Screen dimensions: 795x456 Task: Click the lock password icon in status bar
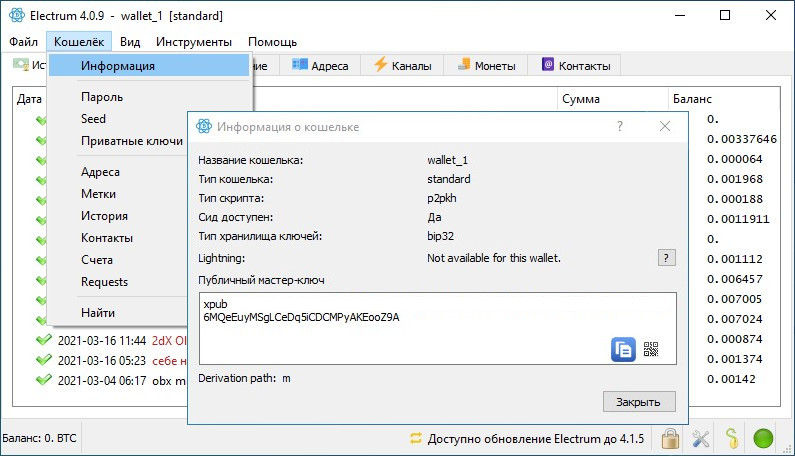(670, 438)
